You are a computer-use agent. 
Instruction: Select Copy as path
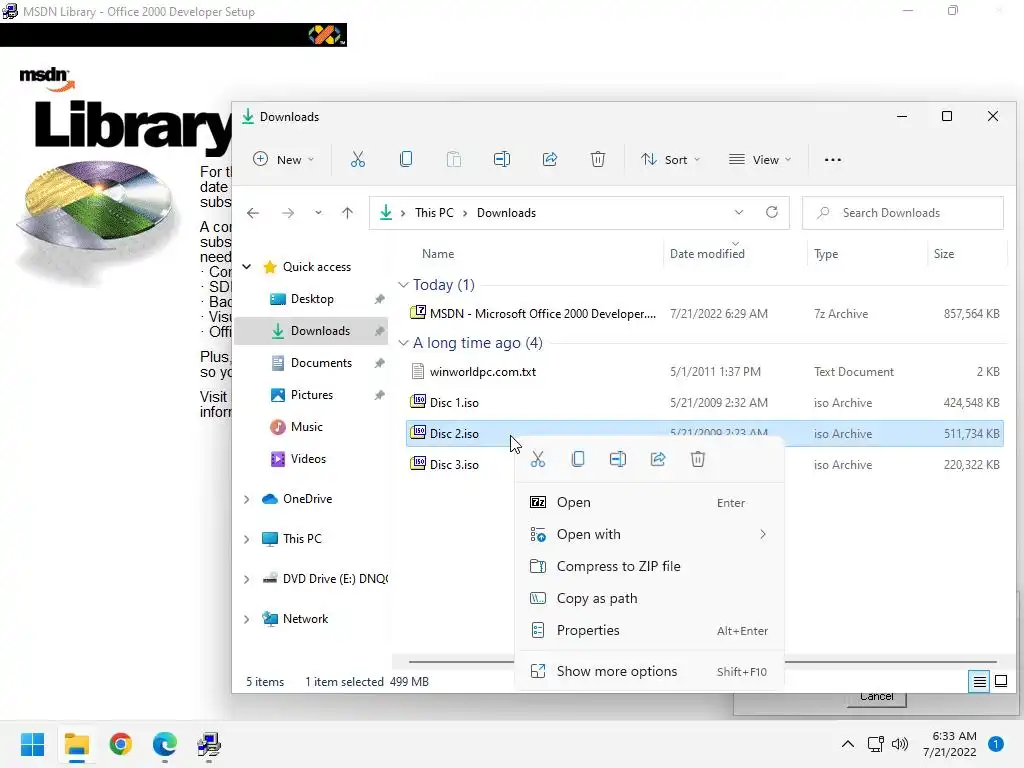650,598
